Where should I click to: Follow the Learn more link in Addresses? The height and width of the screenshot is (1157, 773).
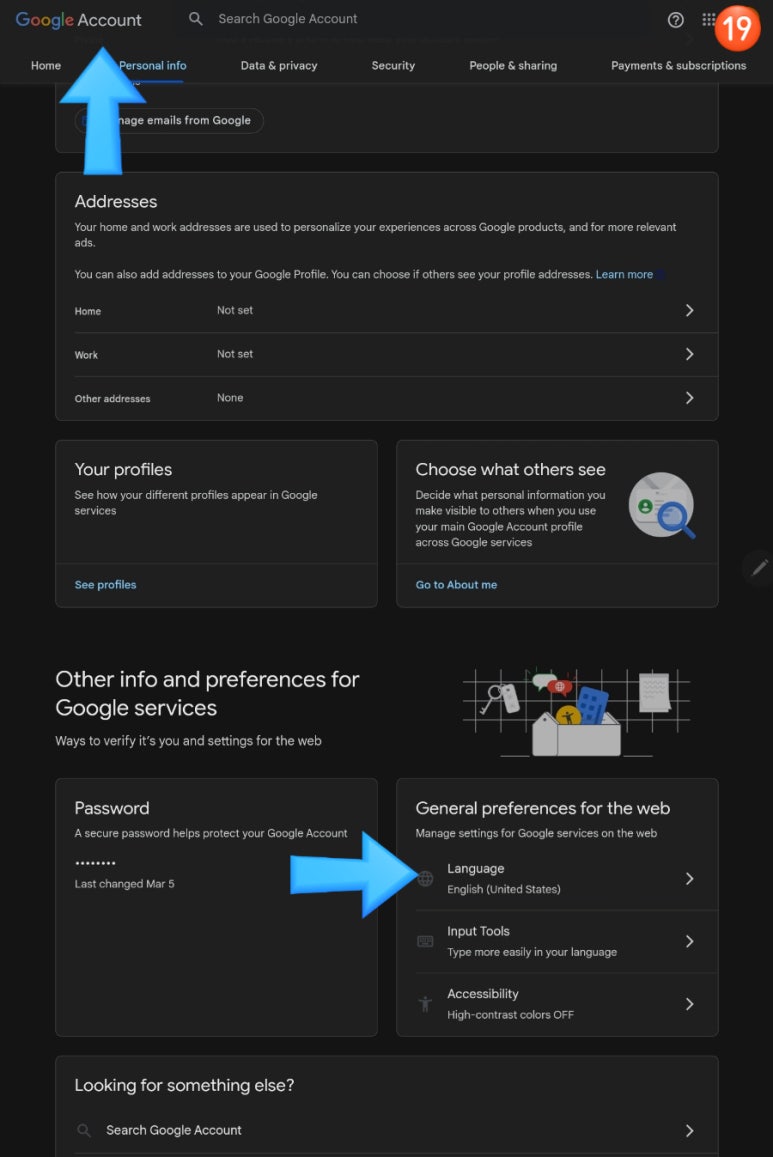(x=624, y=274)
